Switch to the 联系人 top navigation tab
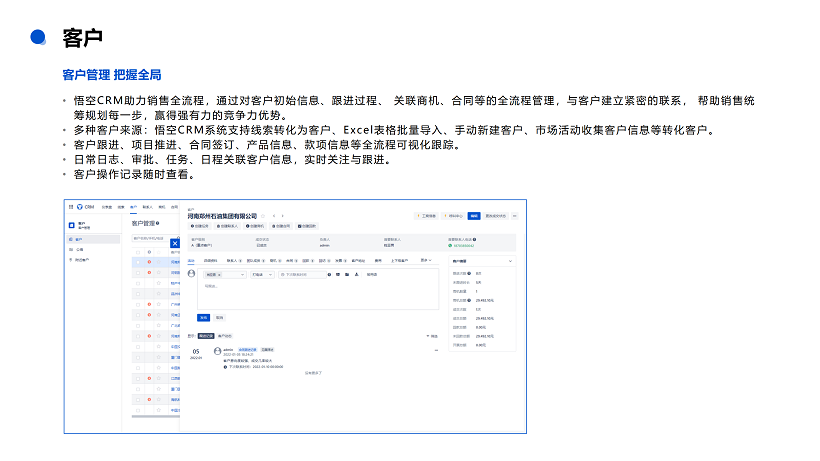The width and height of the screenshot is (820, 461). 147,207
